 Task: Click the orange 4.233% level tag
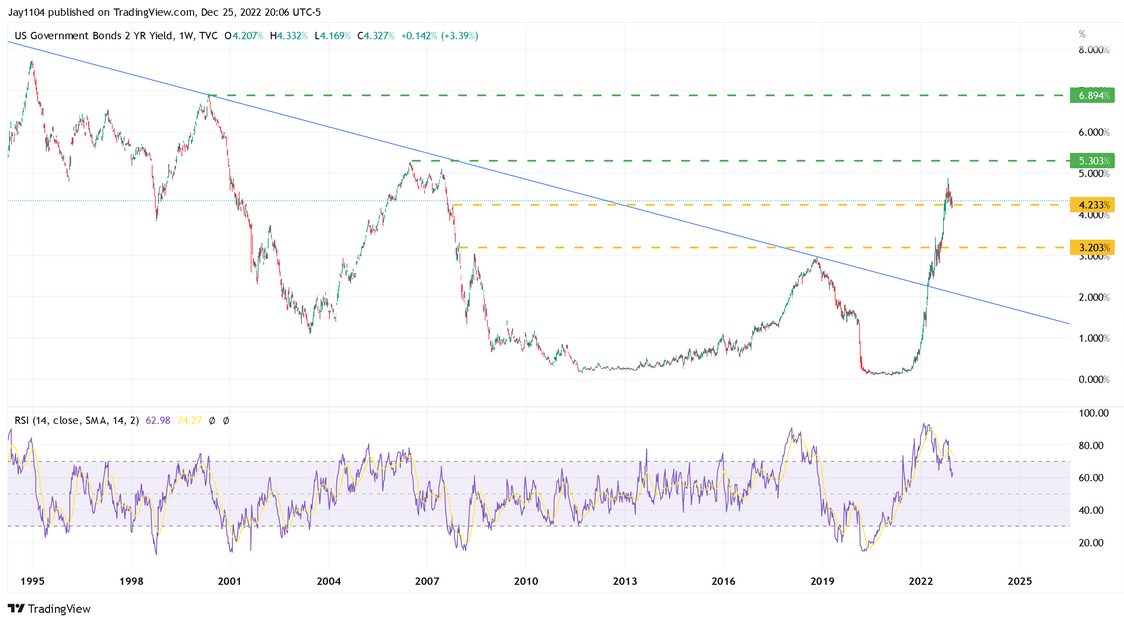1094,206
